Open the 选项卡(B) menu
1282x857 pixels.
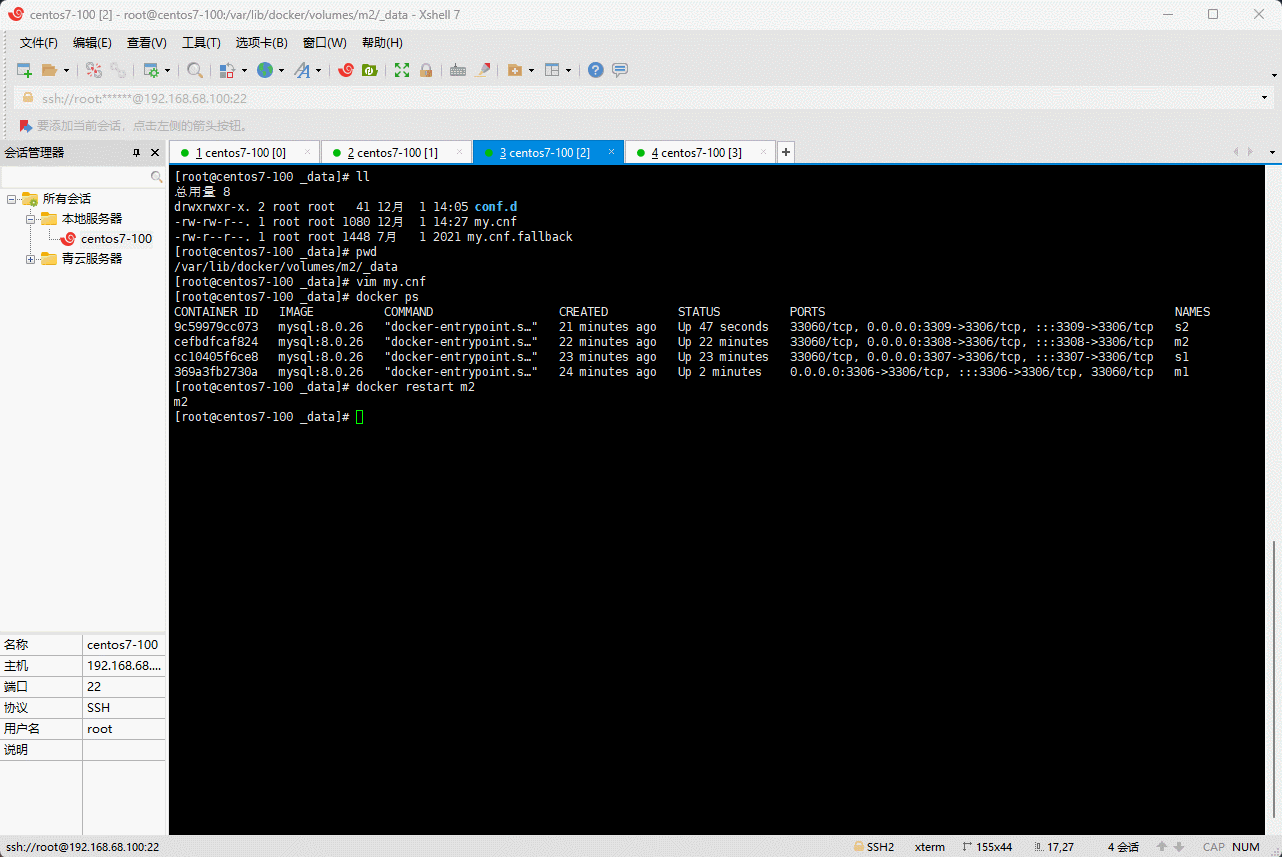pos(262,43)
